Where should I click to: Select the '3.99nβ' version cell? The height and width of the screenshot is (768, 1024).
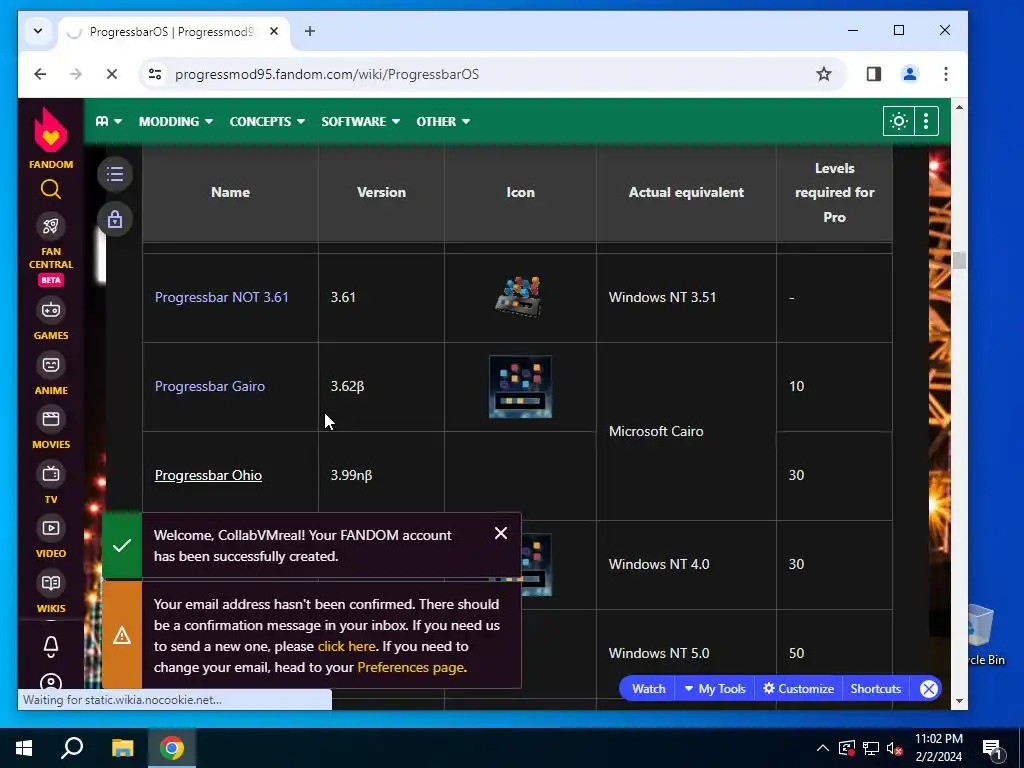[381, 475]
